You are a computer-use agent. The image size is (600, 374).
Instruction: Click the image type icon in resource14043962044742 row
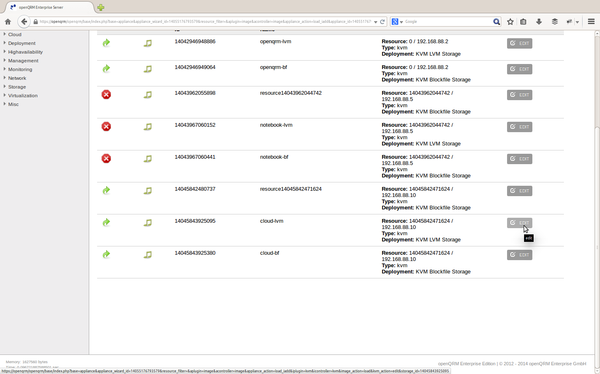(x=148, y=95)
